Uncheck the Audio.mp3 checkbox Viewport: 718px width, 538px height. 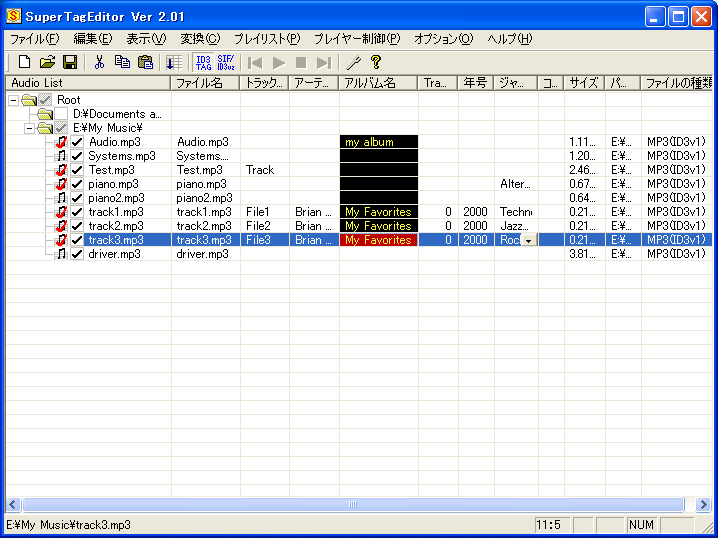point(77,142)
